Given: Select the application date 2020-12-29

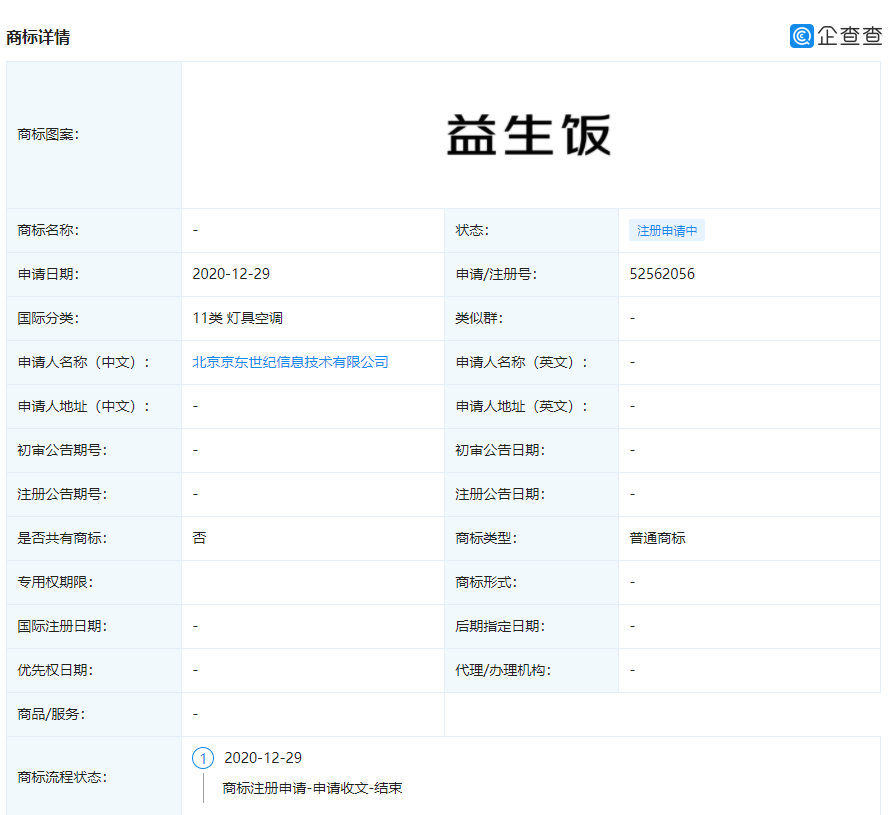Looking at the screenshot, I should (230, 274).
